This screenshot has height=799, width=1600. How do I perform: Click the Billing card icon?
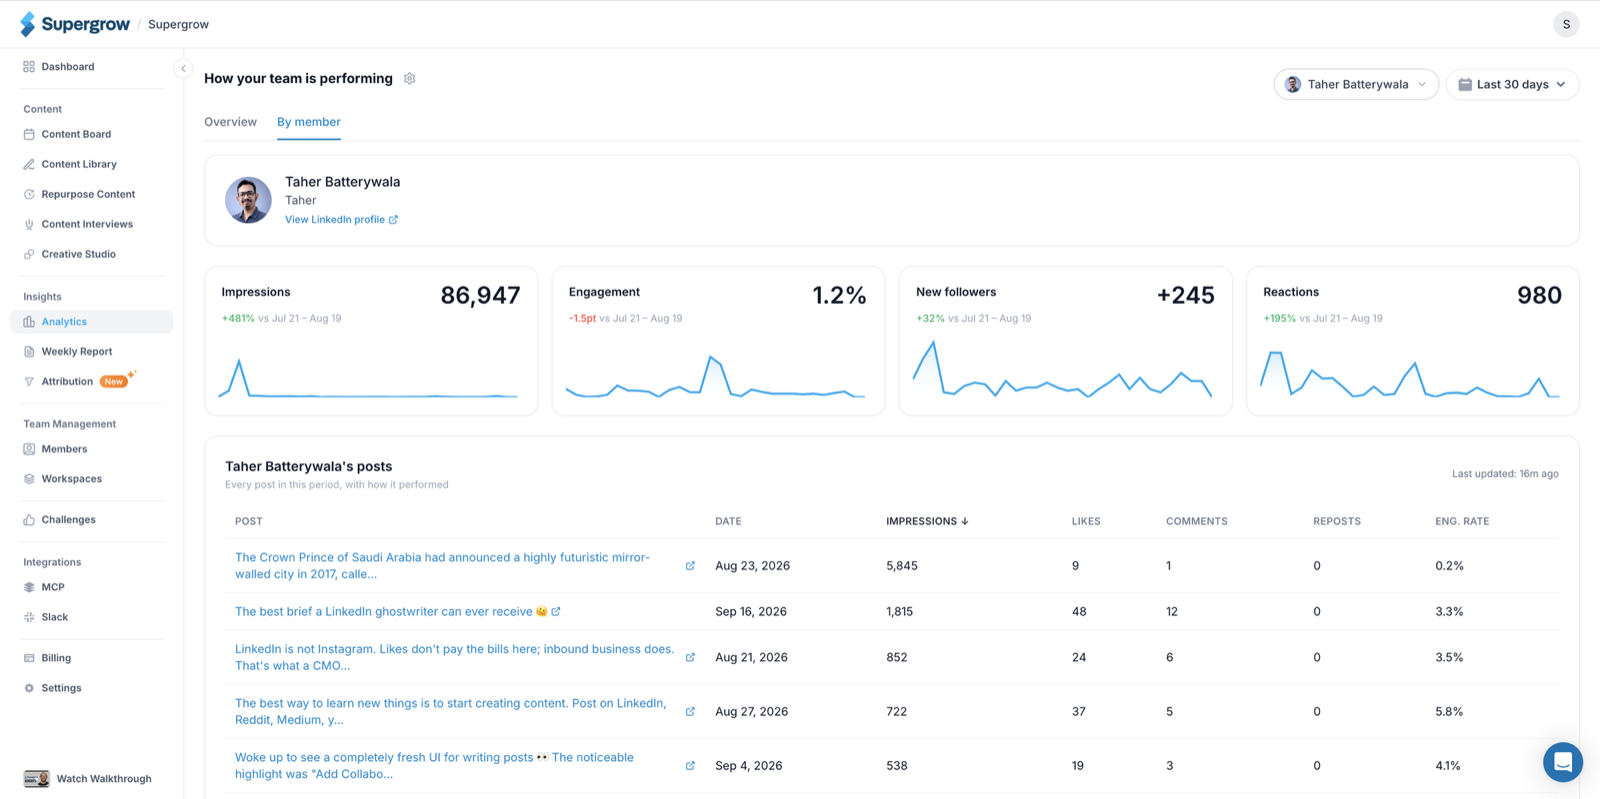[x=29, y=658]
